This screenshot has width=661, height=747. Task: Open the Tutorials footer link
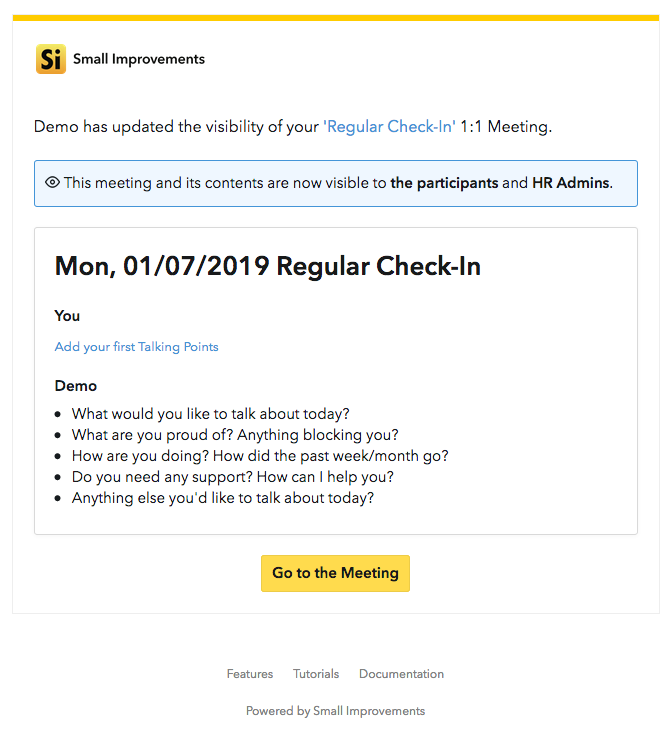click(x=316, y=674)
